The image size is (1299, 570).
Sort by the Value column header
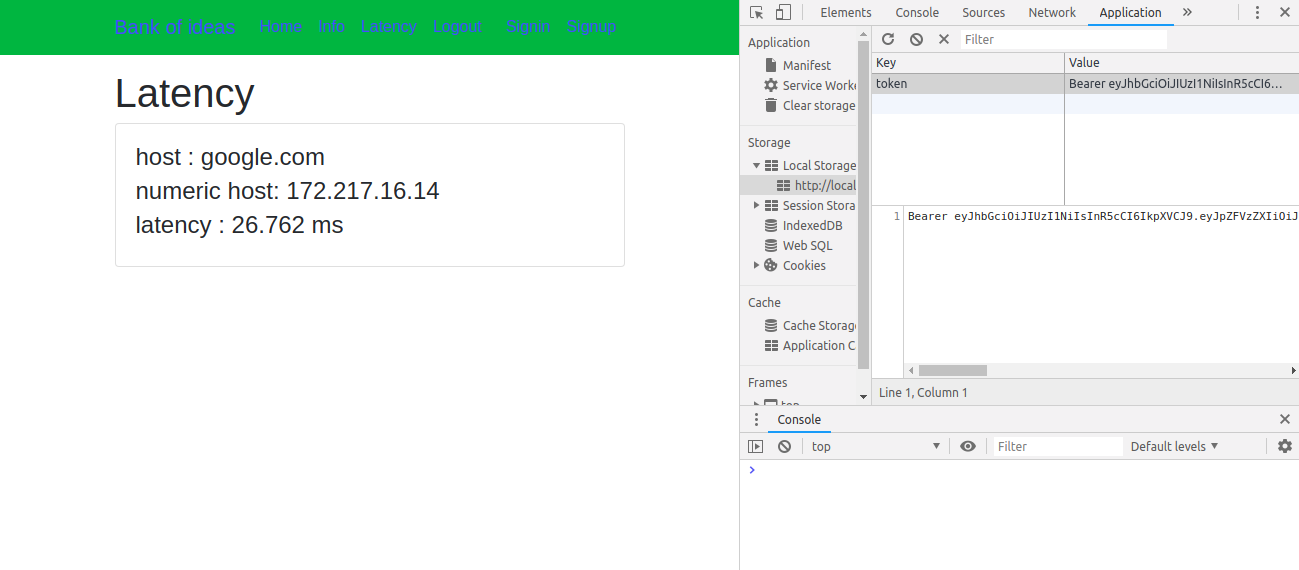tap(1182, 62)
